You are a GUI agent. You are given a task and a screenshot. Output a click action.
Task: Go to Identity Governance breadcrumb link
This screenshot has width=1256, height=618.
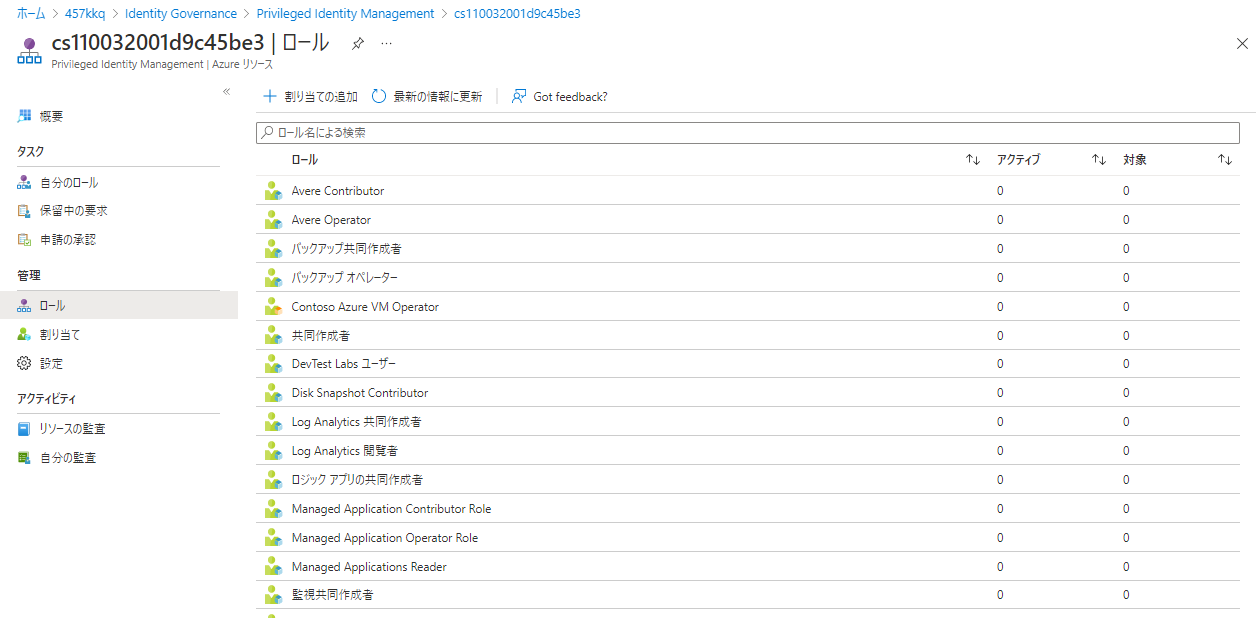click(181, 14)
